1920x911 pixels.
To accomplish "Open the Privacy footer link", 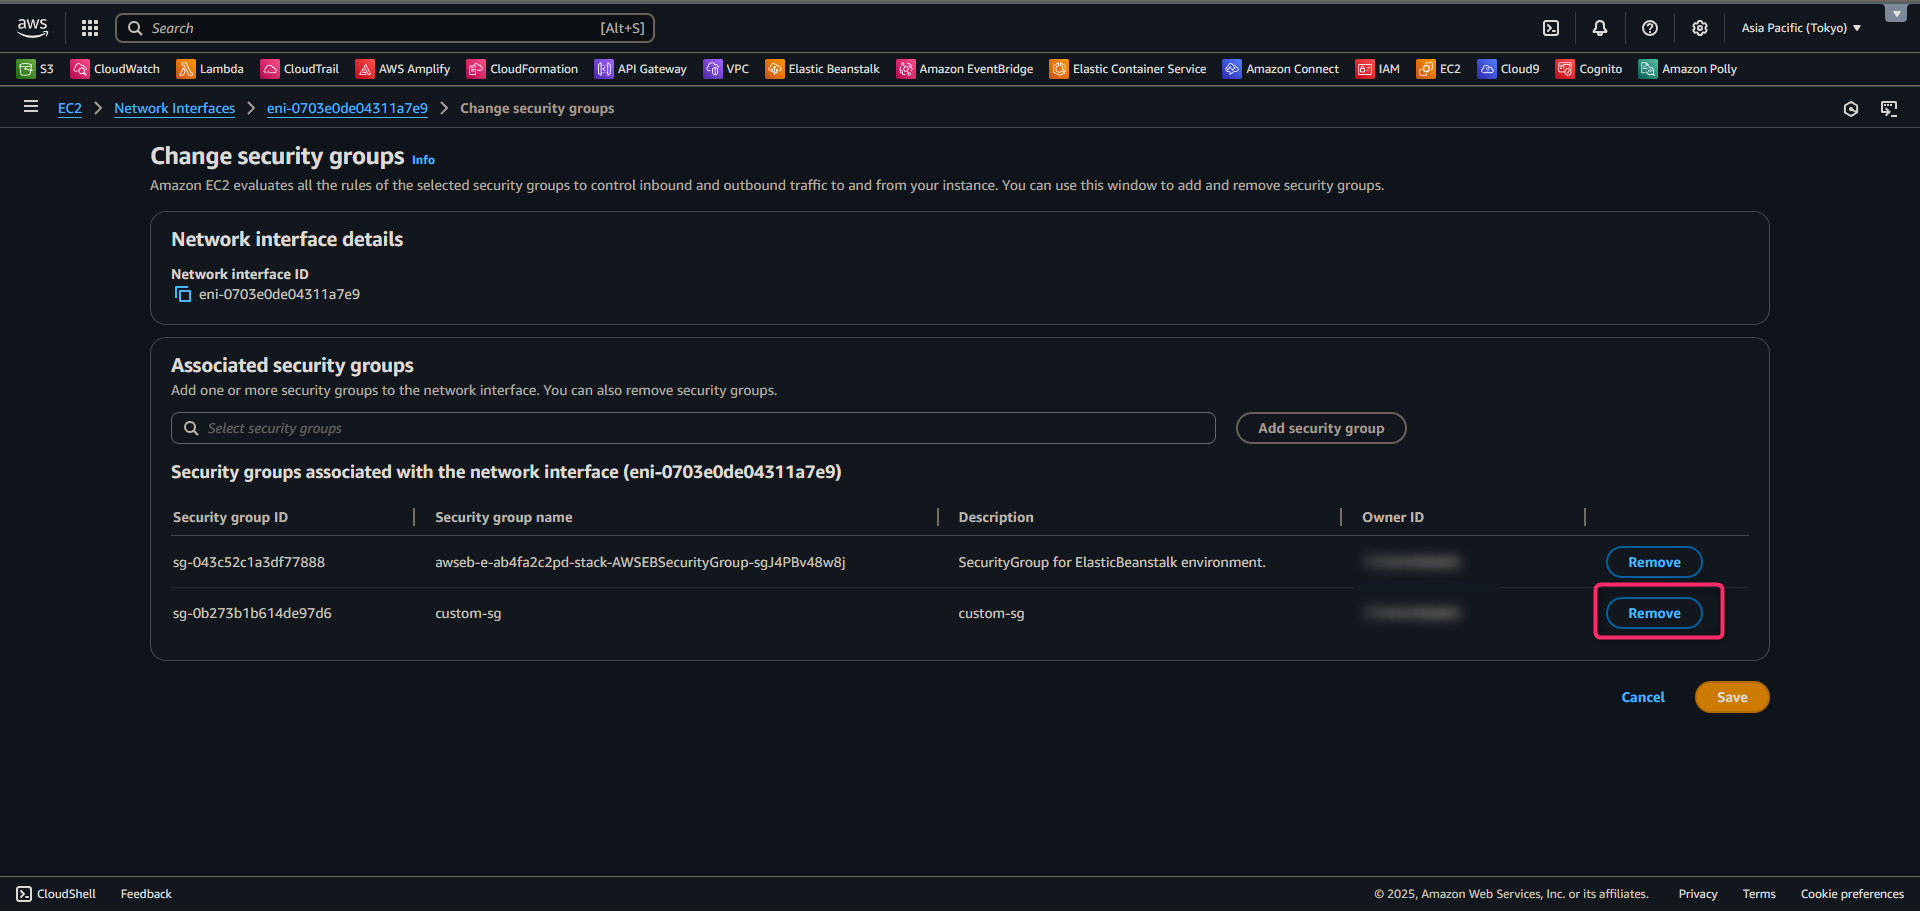I will click(1698, 894).
